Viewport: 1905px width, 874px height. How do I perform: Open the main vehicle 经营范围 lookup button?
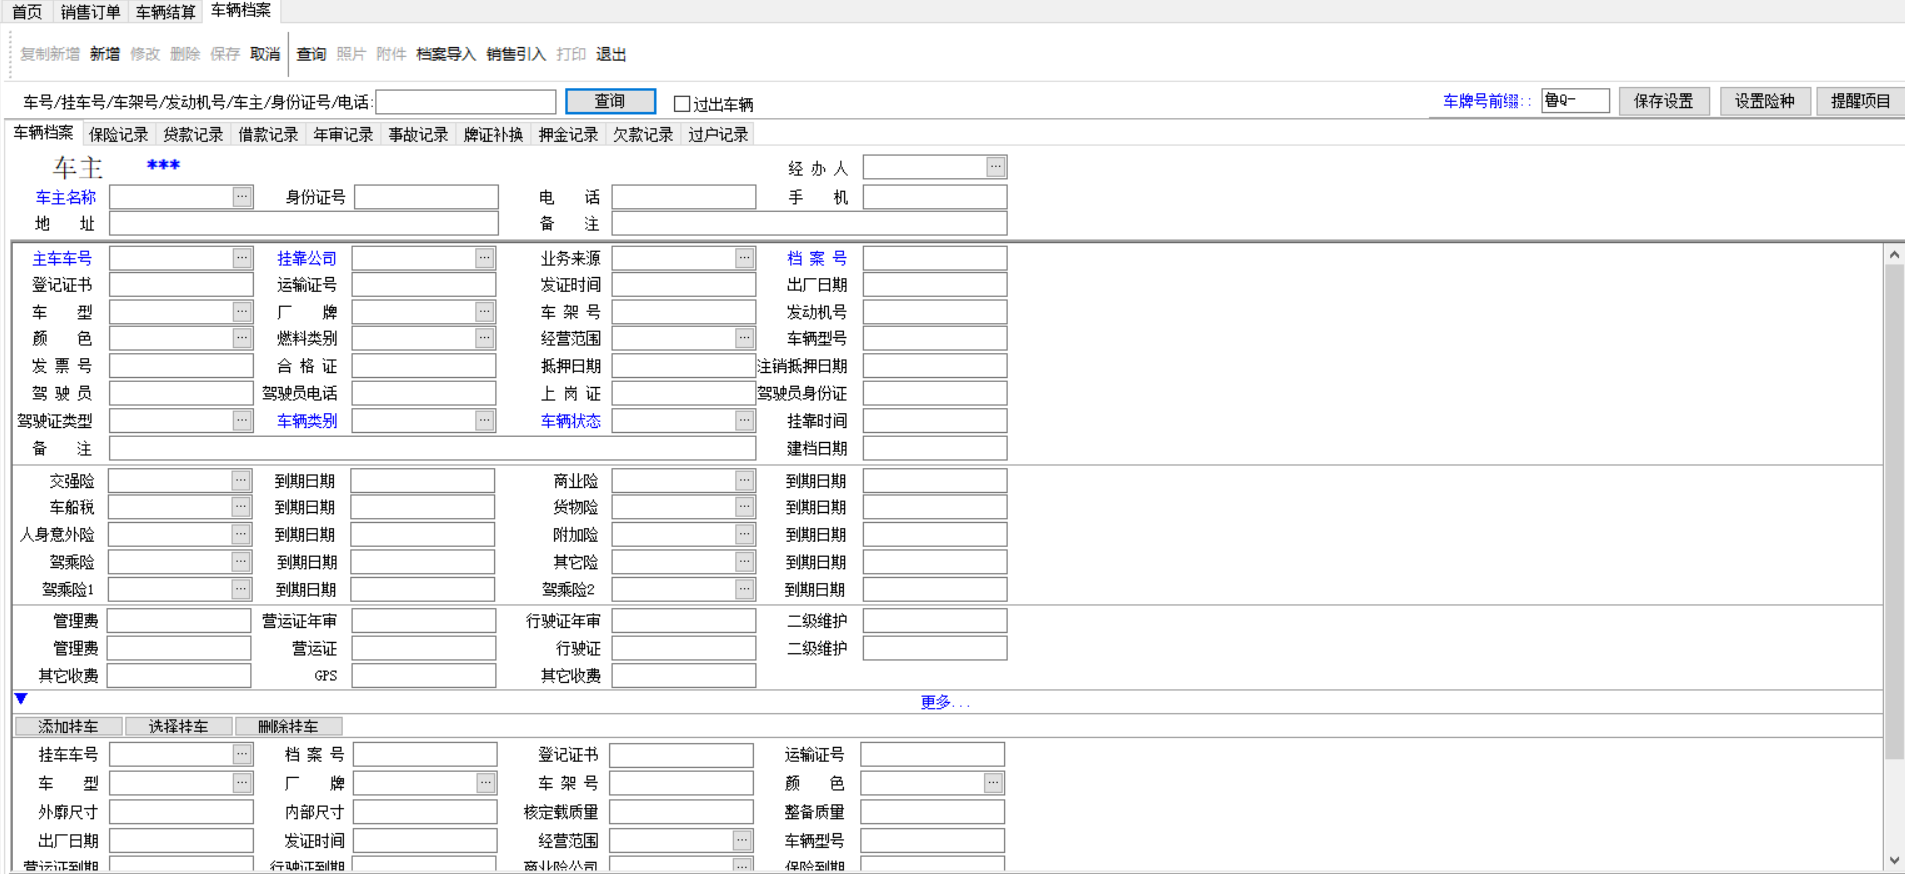744,338
